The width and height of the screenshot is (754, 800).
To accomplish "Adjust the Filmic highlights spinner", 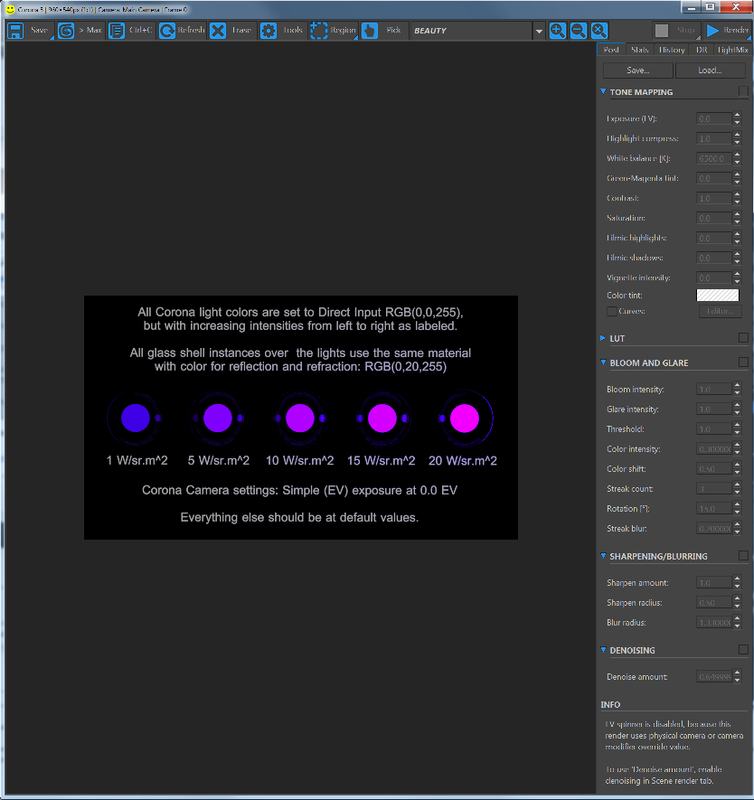I will 737,238.
